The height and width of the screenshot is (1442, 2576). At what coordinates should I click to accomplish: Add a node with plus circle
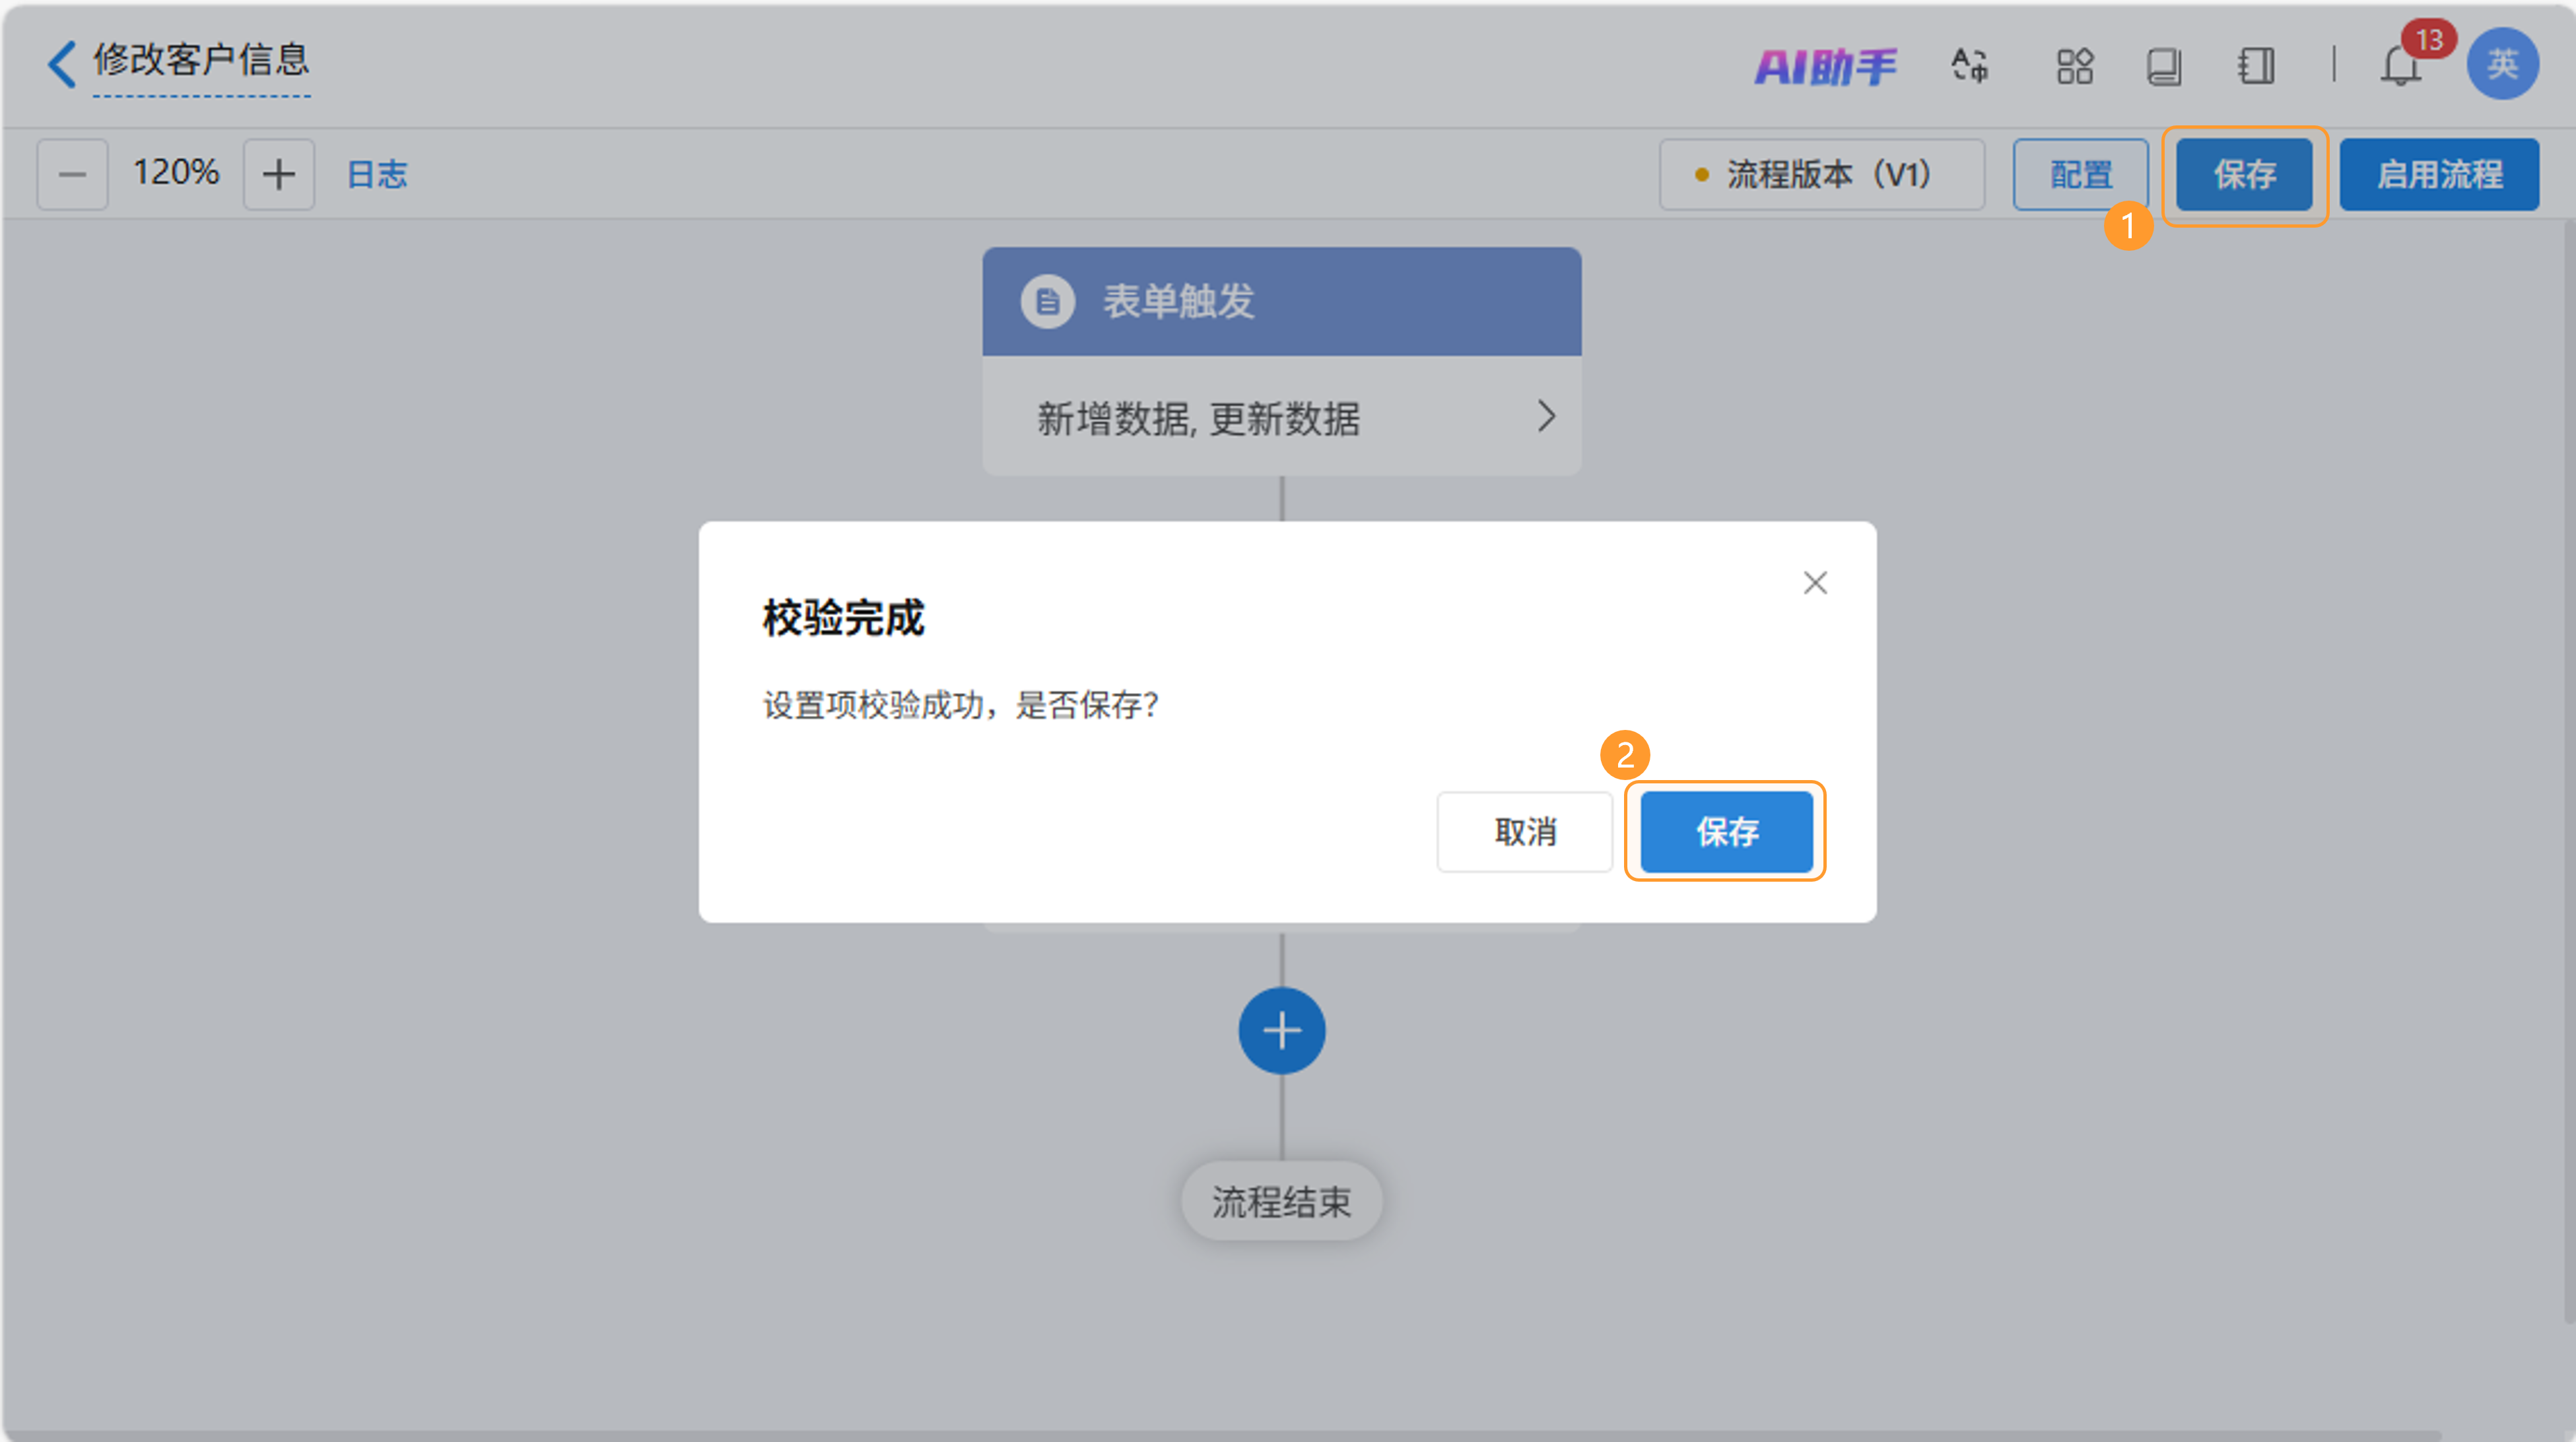(1281, 1030)
